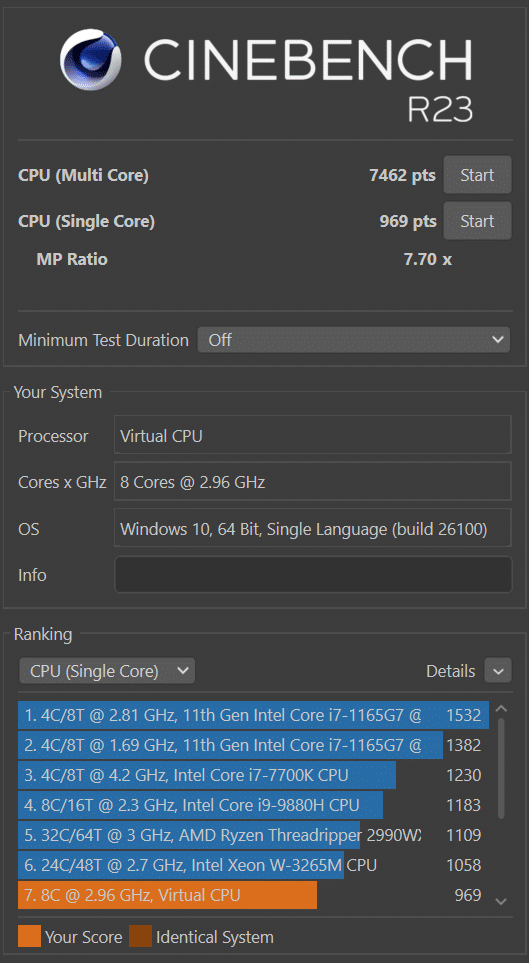Start the CPU Multi Core test
Viewport: 529px width, 963px height.
(477, 175)
